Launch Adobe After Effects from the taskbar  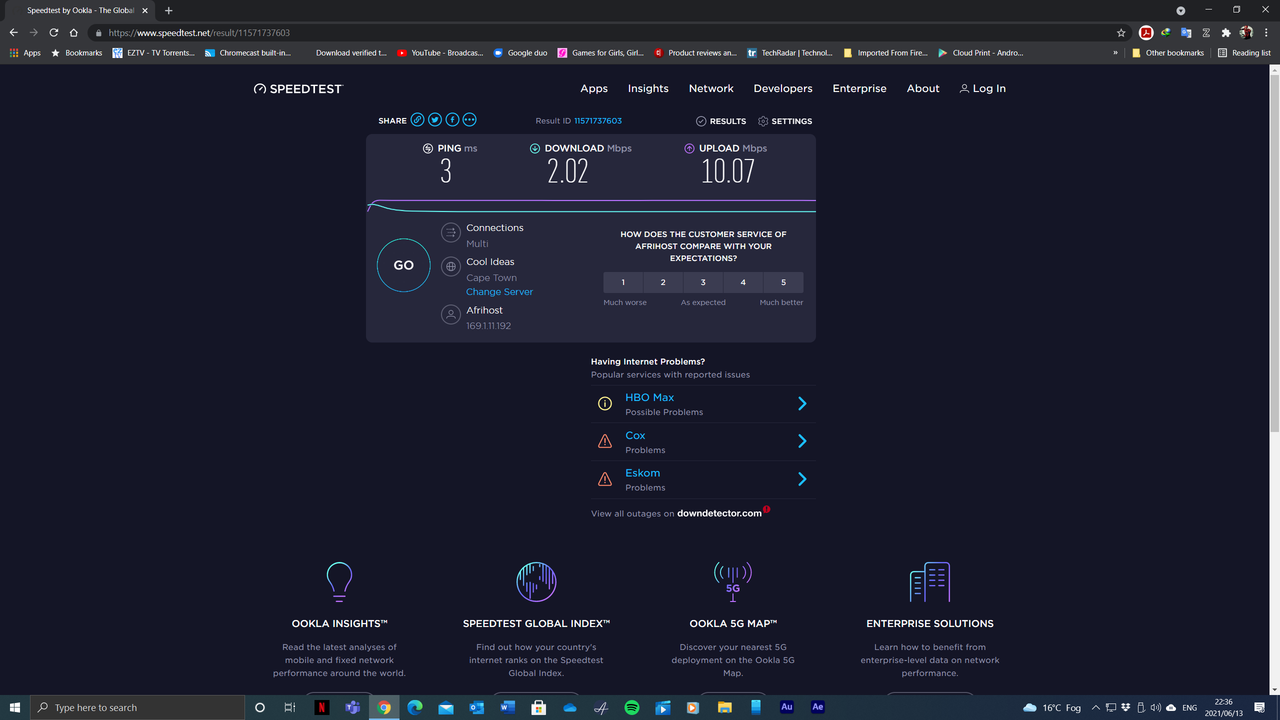pyautogui.click(x=818, y=707)
